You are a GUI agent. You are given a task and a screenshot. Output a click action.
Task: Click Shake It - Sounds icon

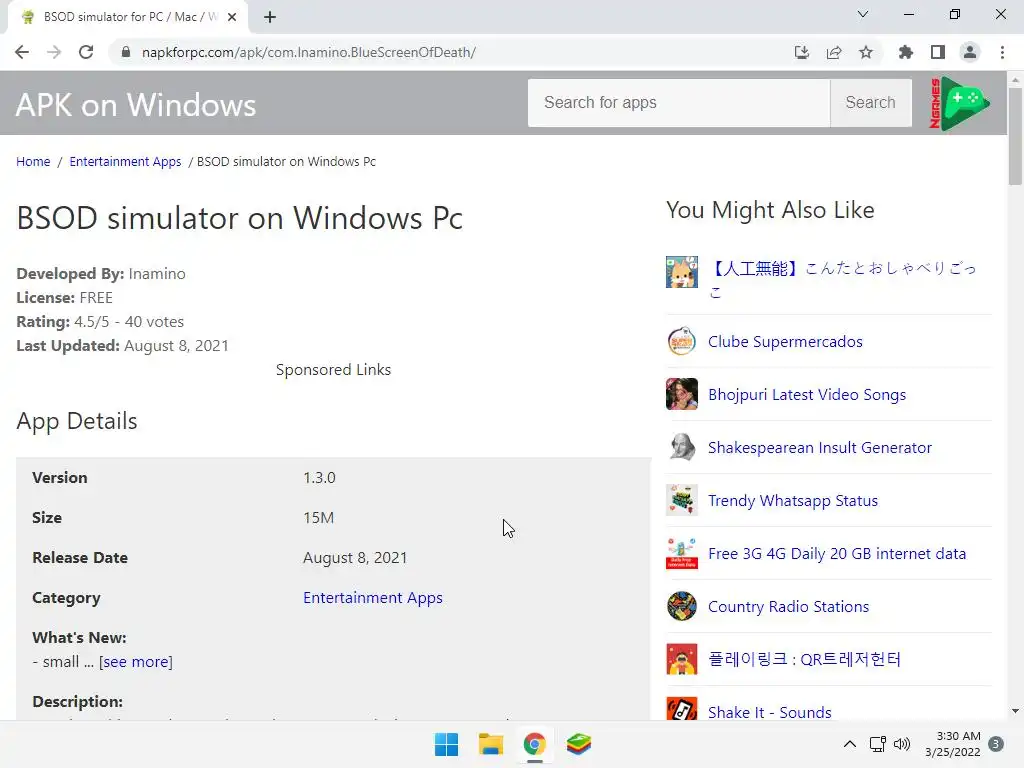[682, 709]
